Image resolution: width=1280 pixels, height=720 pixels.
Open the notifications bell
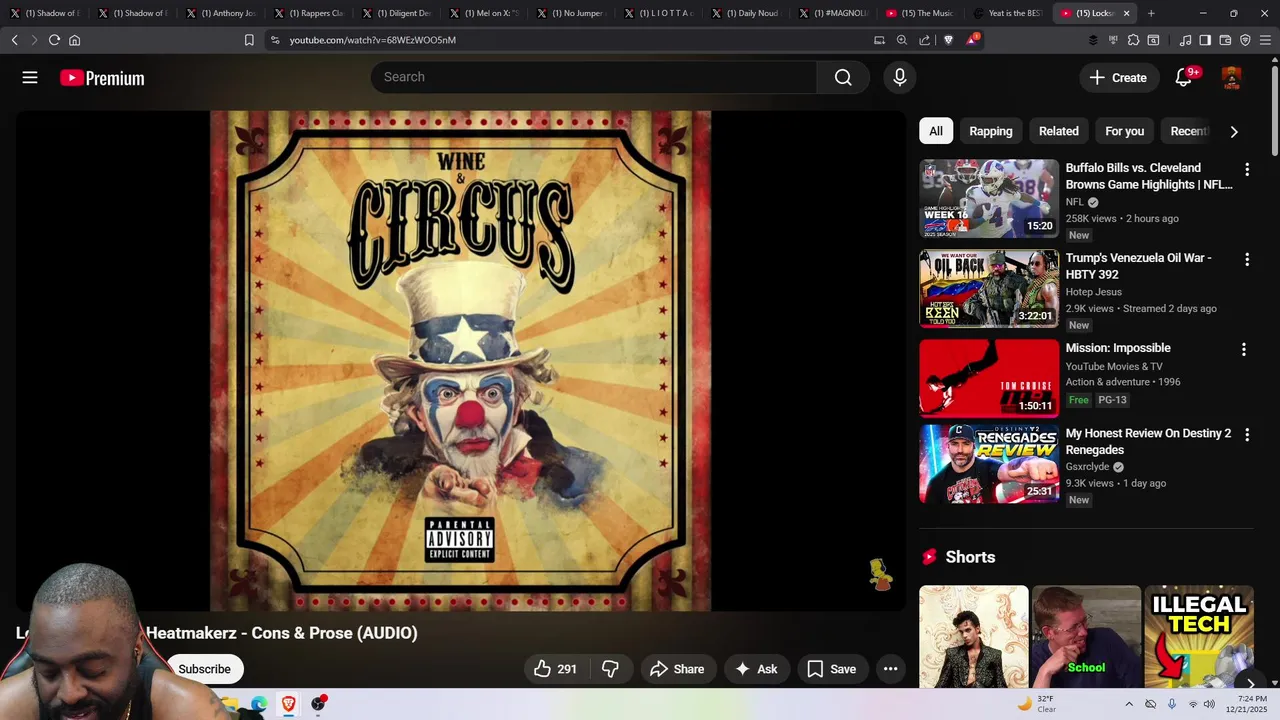[1184, 77]
